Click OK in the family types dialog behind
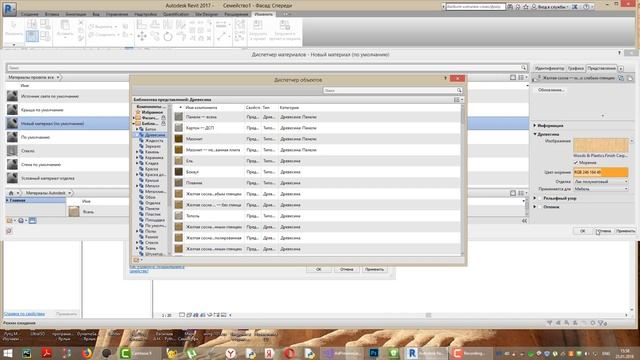Screen dimensions: 640x360 tap(318, 269)
